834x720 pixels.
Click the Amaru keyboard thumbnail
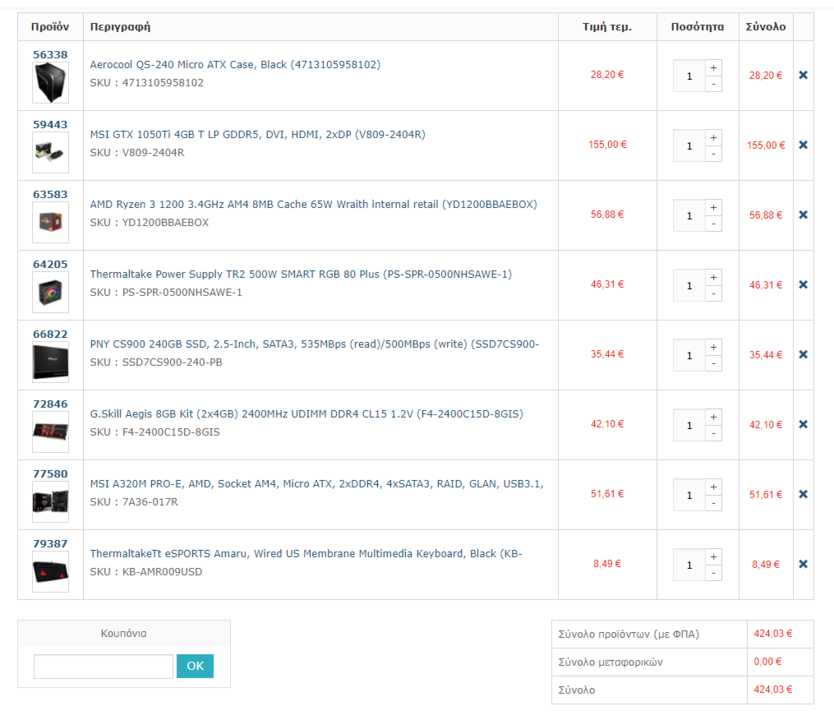point(51,572)
